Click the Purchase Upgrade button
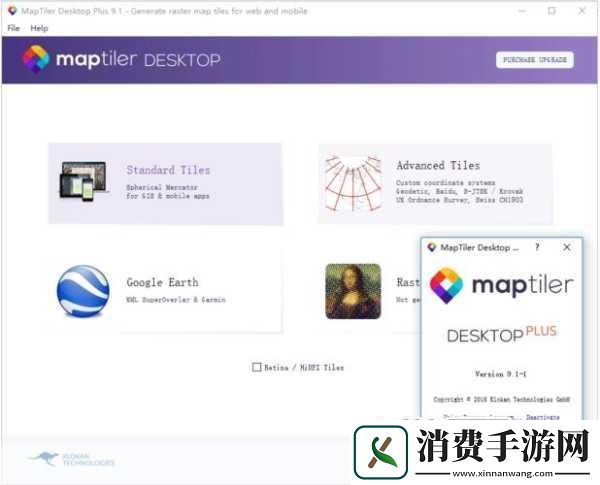Screen dimensions: 600x485 coord(535,60)
